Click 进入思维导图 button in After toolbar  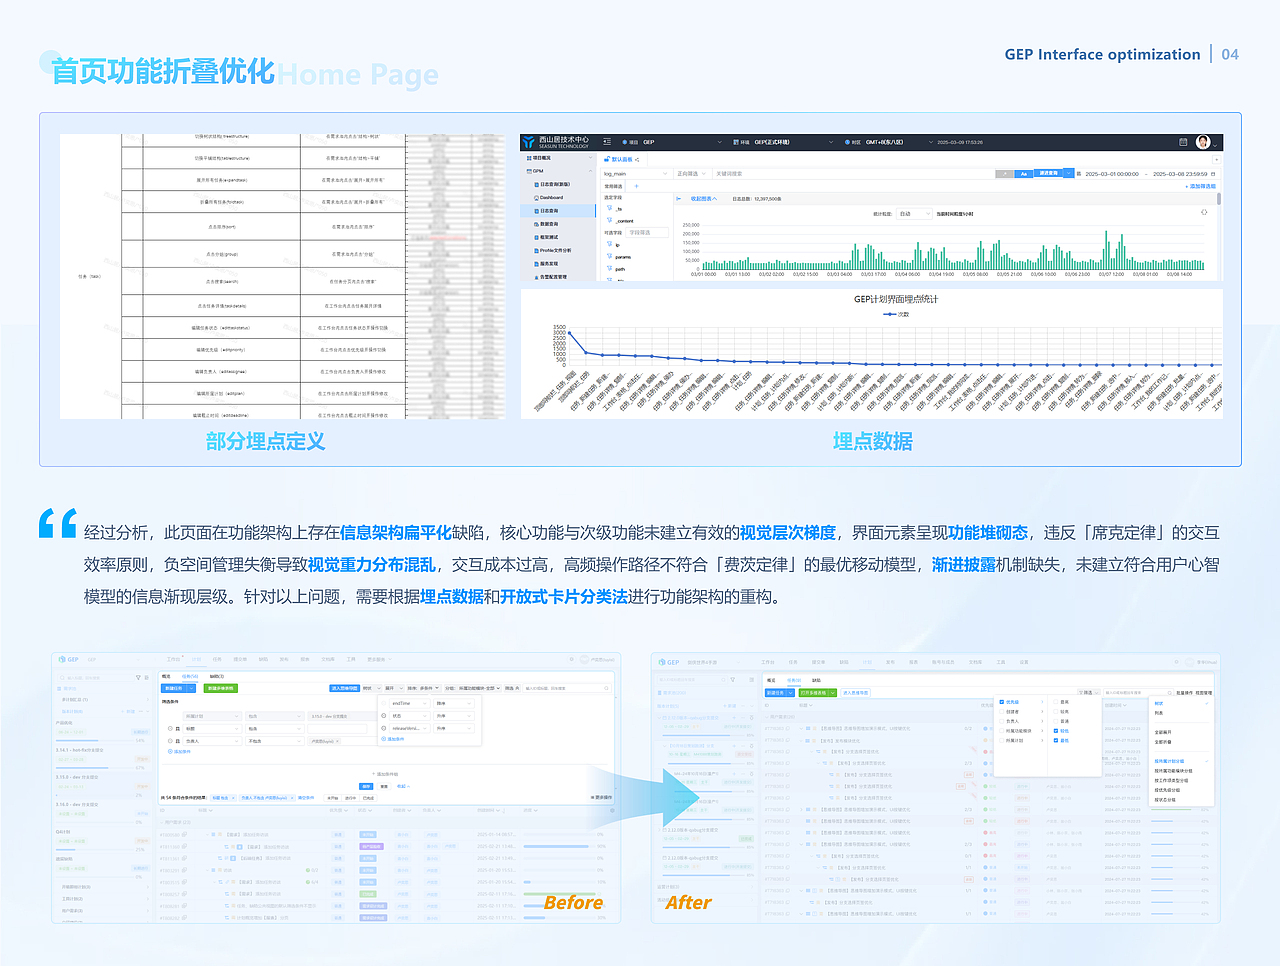(856, 693)
